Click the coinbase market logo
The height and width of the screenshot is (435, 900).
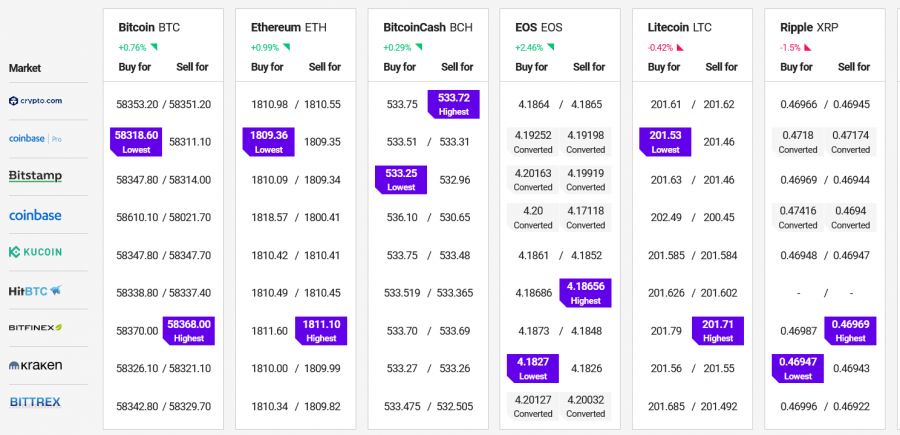tap(35, 216)
